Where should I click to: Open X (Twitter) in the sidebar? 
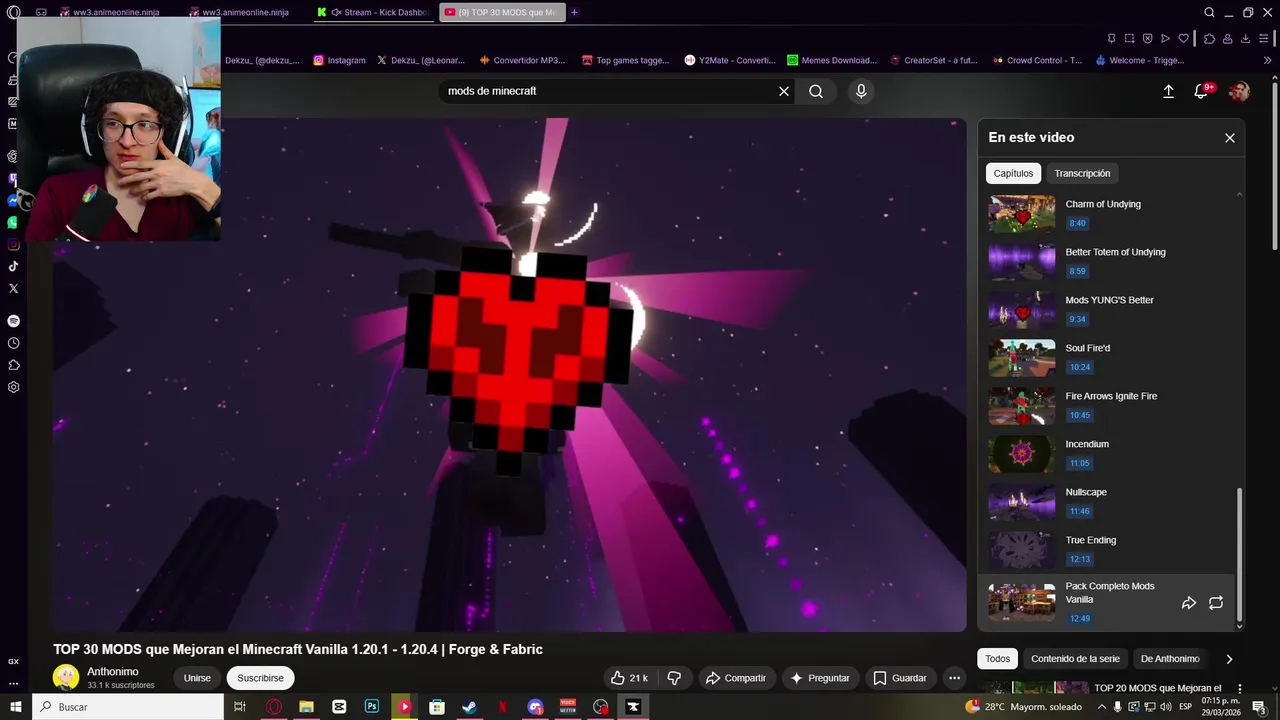13,288
